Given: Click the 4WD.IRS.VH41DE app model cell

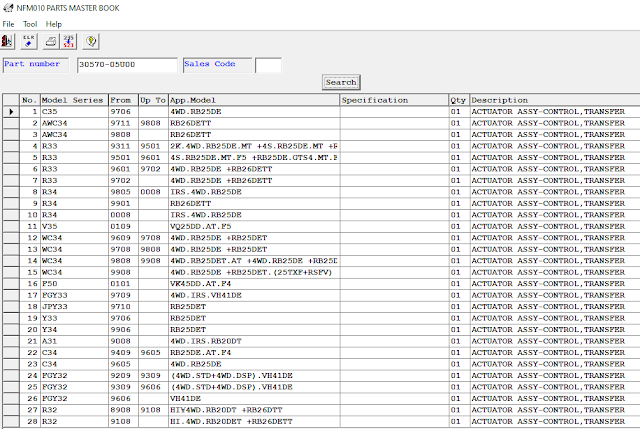Looking at the screenshot, I should 254,295.
